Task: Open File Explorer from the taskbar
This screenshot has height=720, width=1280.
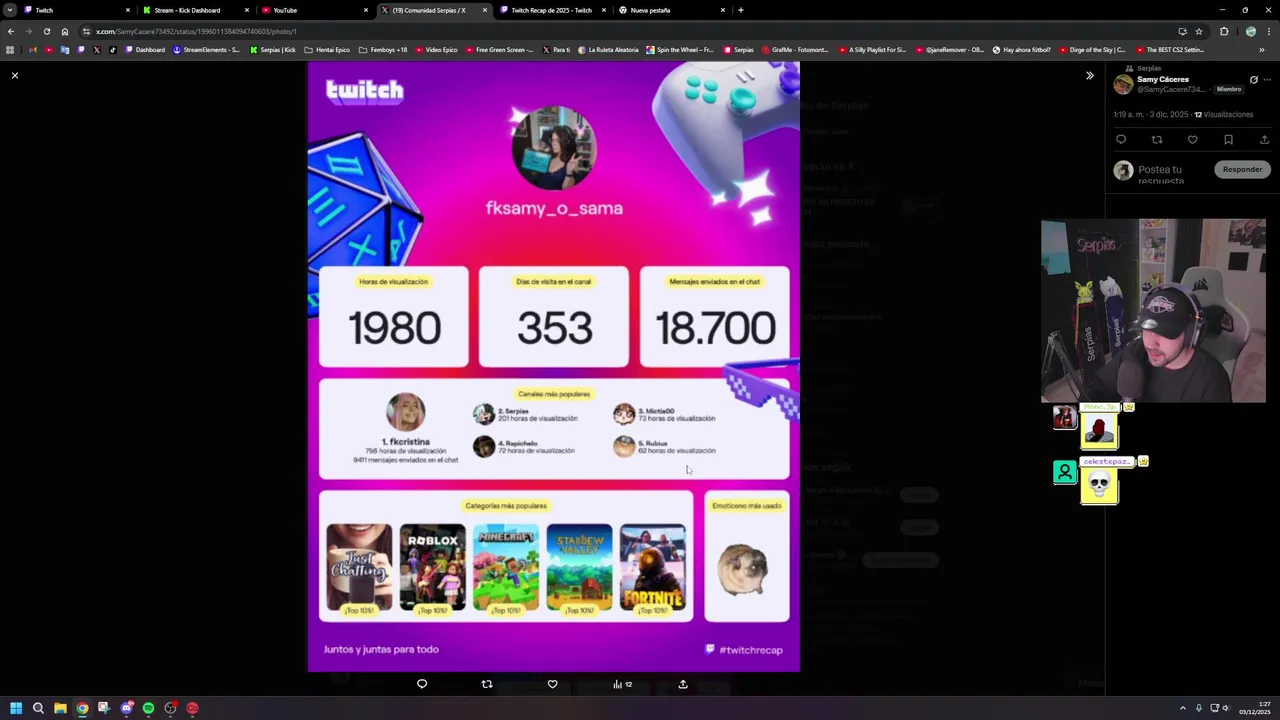Action: pyautogui.click(x=60, y=708)
